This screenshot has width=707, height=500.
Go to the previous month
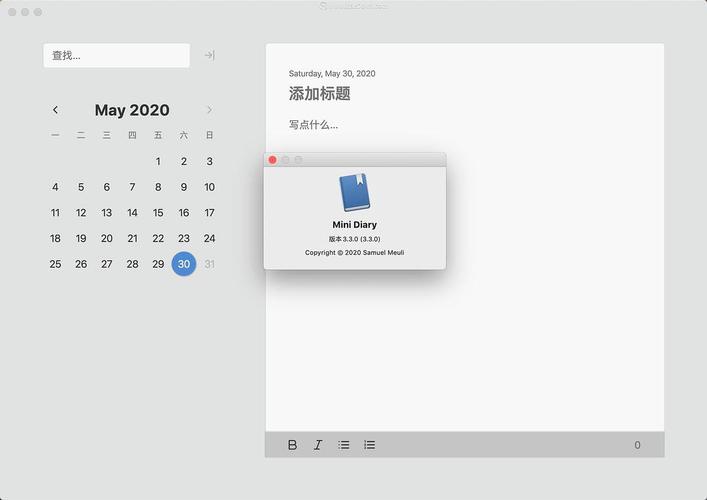55,110
